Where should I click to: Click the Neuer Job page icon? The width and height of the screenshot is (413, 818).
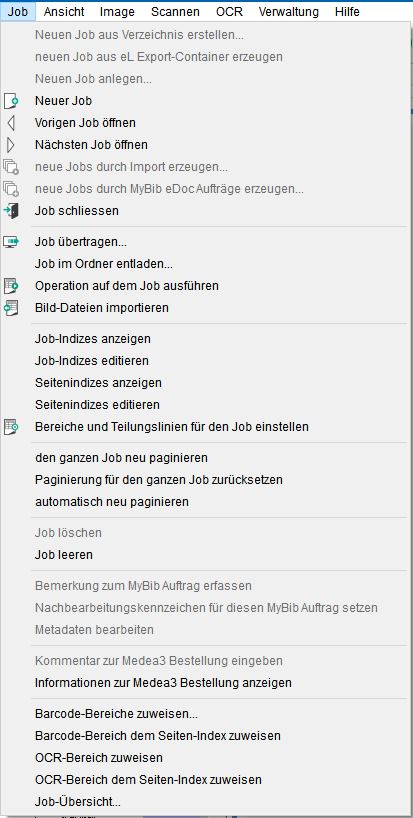click(11, 101)
